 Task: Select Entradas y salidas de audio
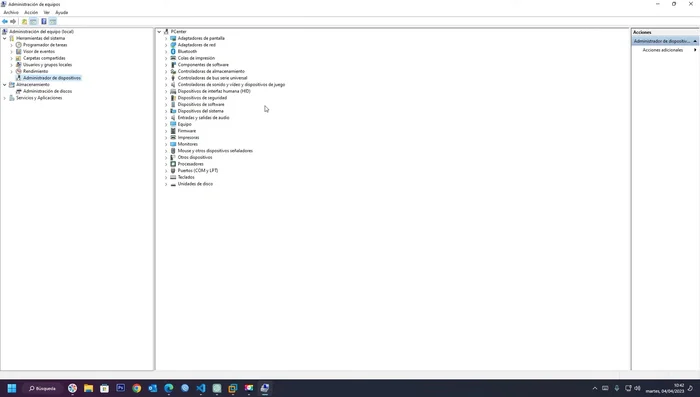pyautogui.click(x=204, y=117)
